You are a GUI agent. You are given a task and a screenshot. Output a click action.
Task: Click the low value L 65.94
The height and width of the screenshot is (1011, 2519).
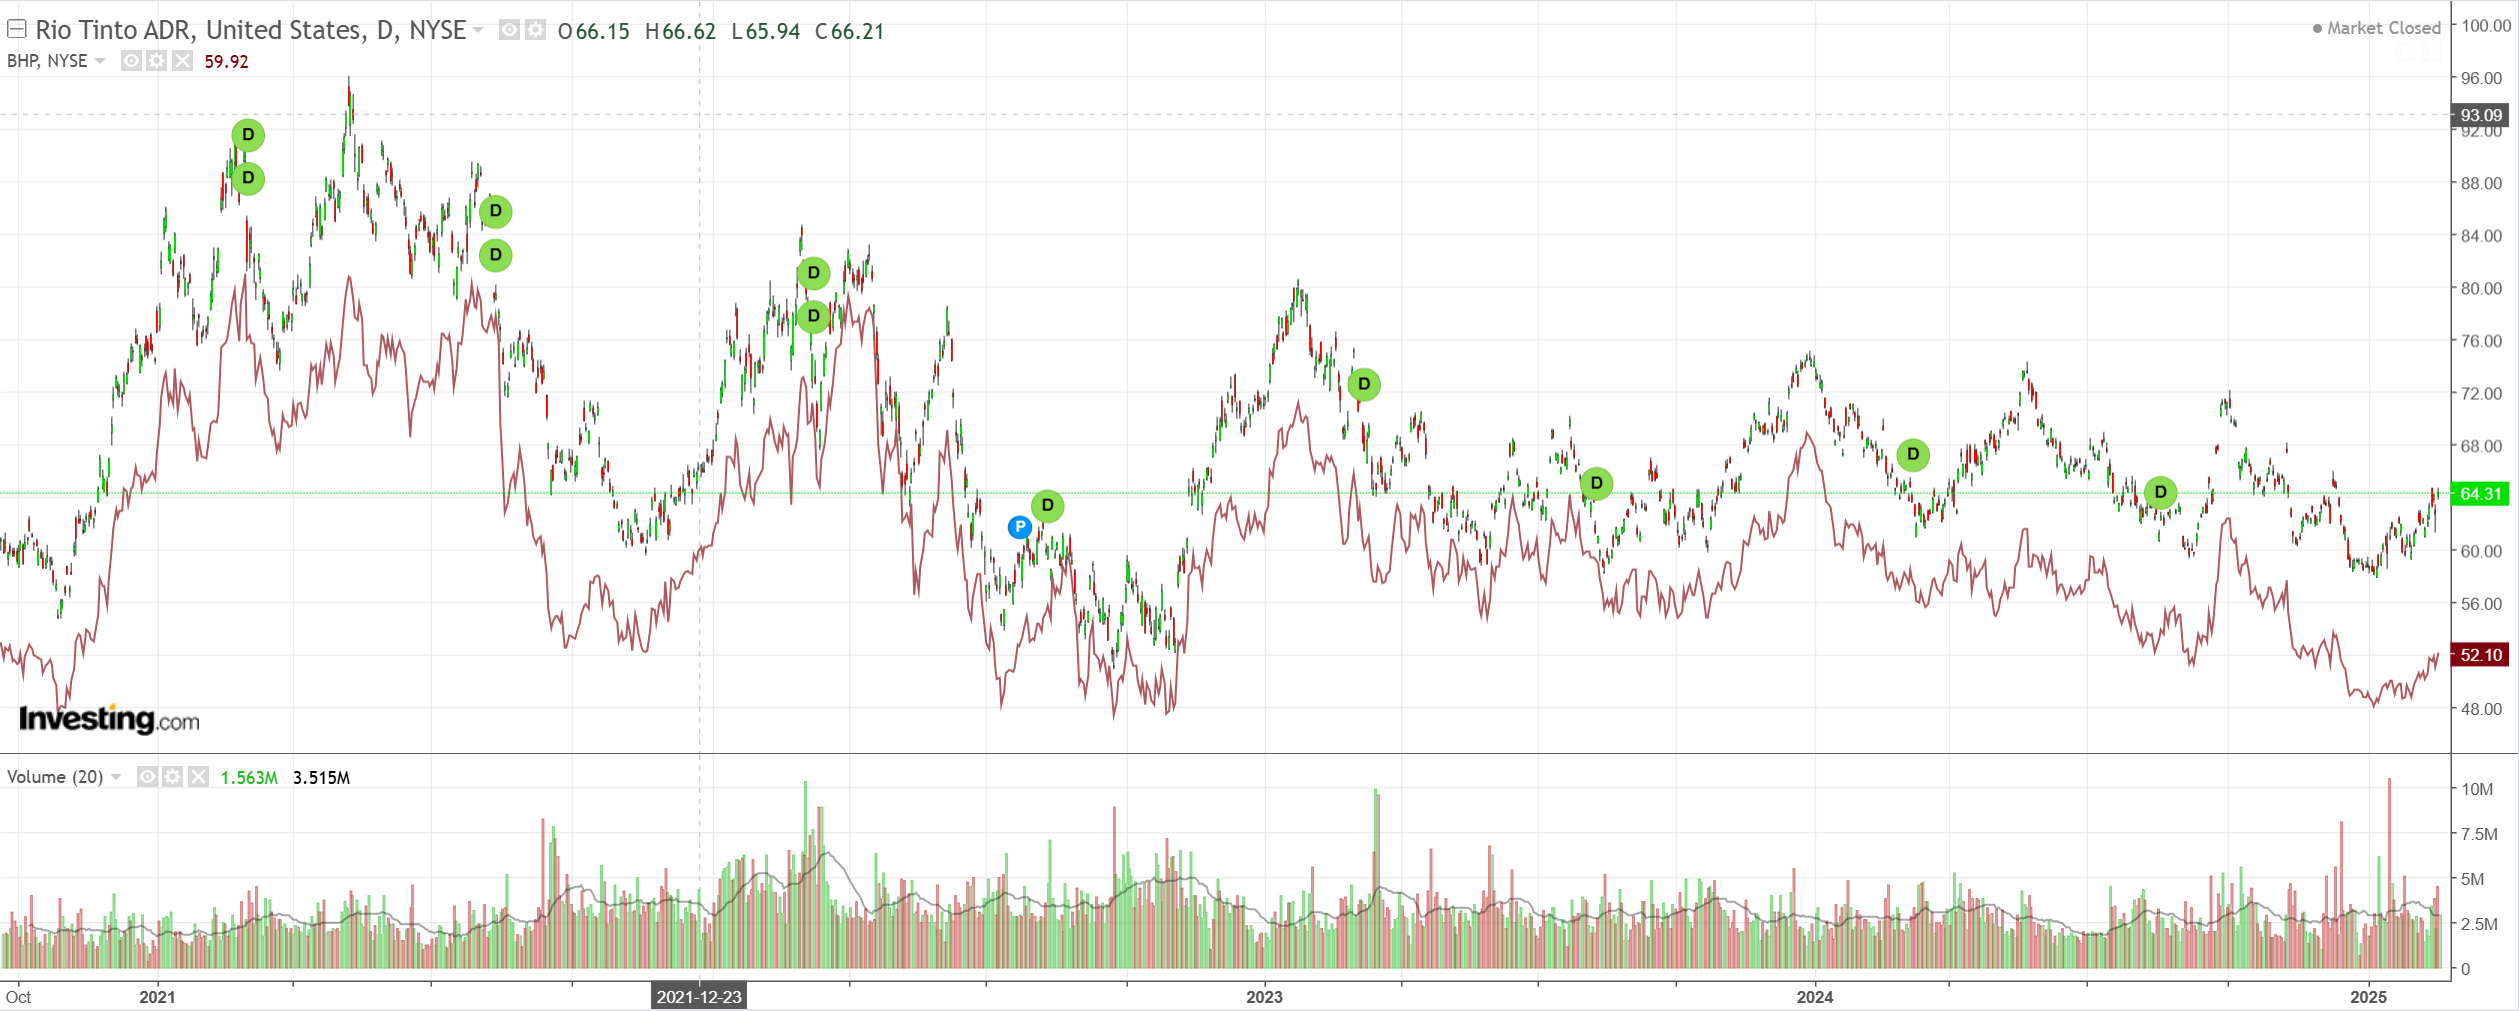(x=766, y=31)
